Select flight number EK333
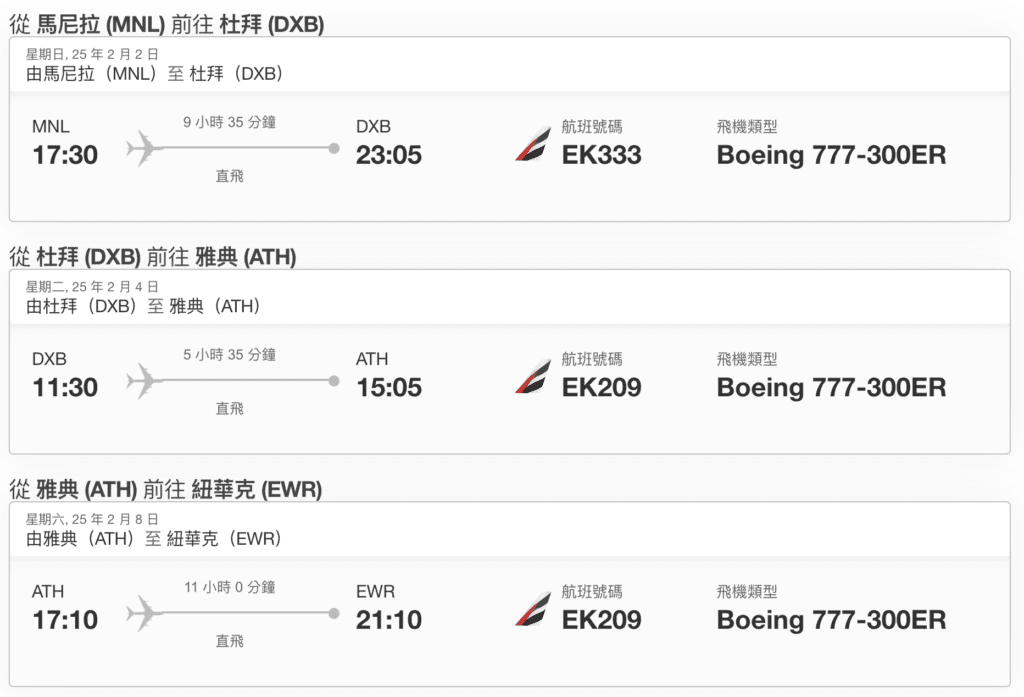 (601, 155)
